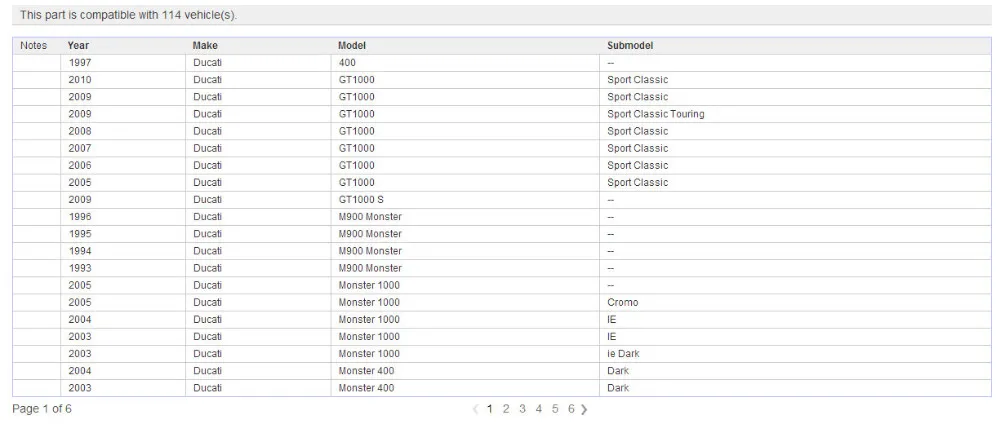Click the Model column header

(352, 46)
